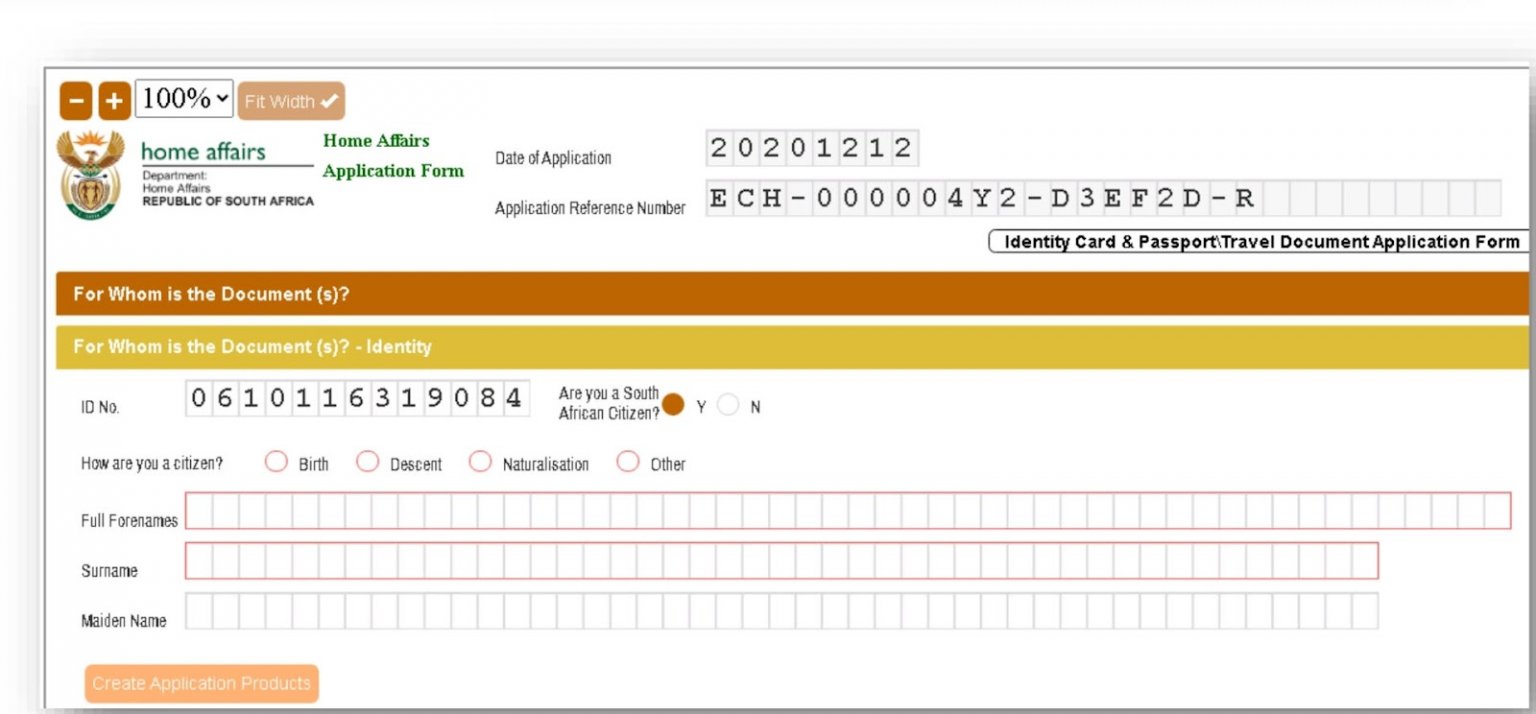The height and width of the screenshot is (714, 1536).
Task: Click the Surname input field
Action: coord(782,560)
